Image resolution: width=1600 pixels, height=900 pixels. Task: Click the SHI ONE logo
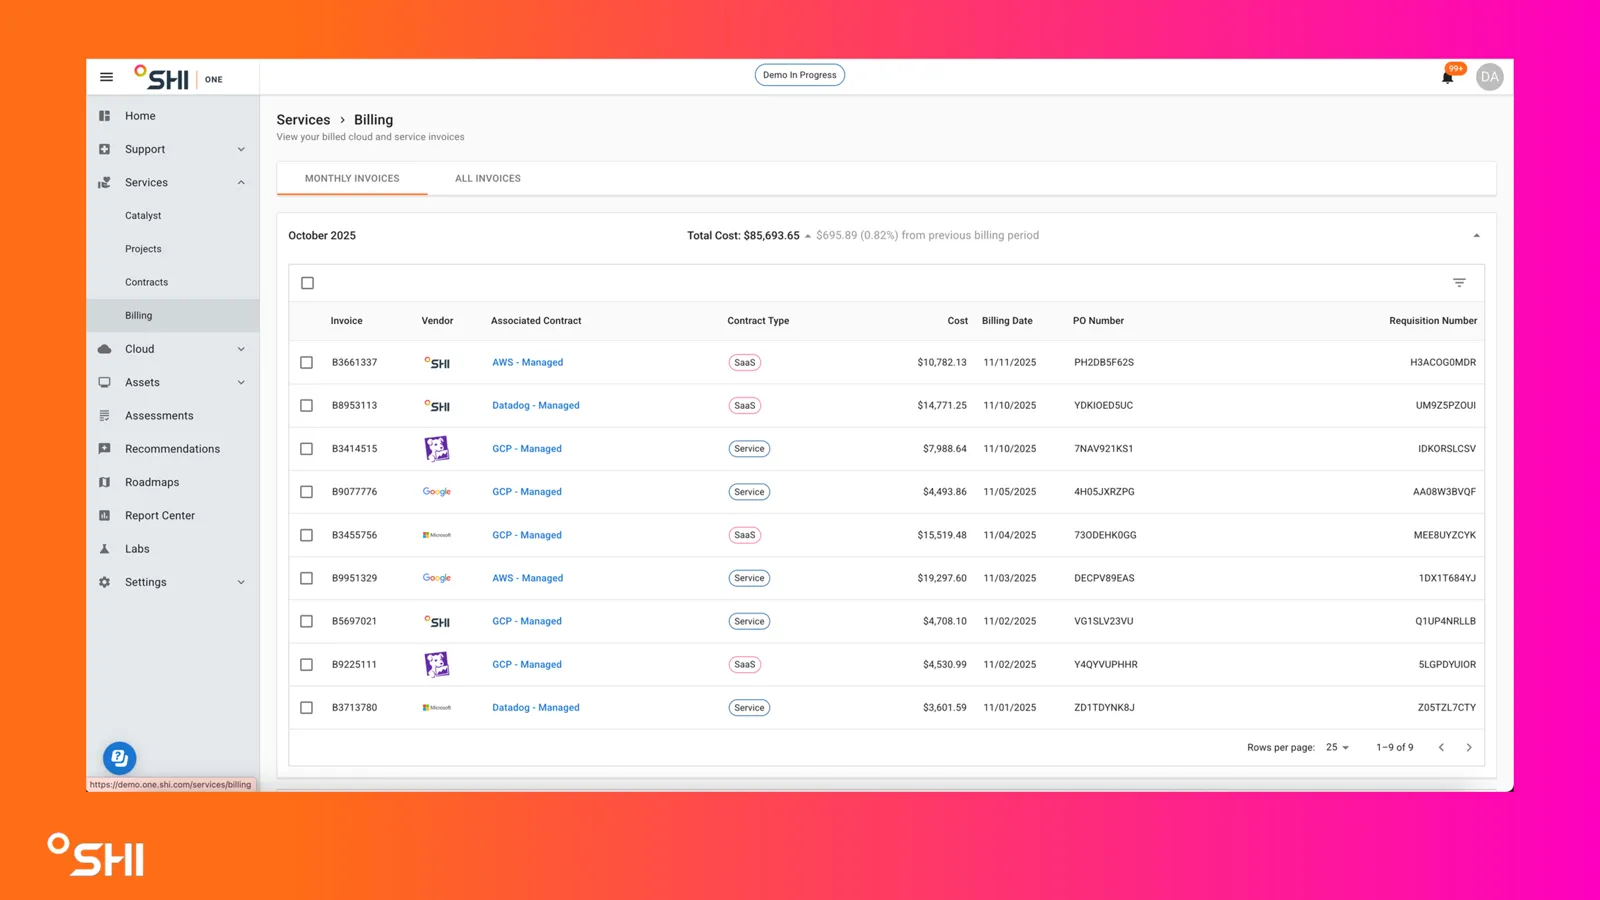(179, 78)
